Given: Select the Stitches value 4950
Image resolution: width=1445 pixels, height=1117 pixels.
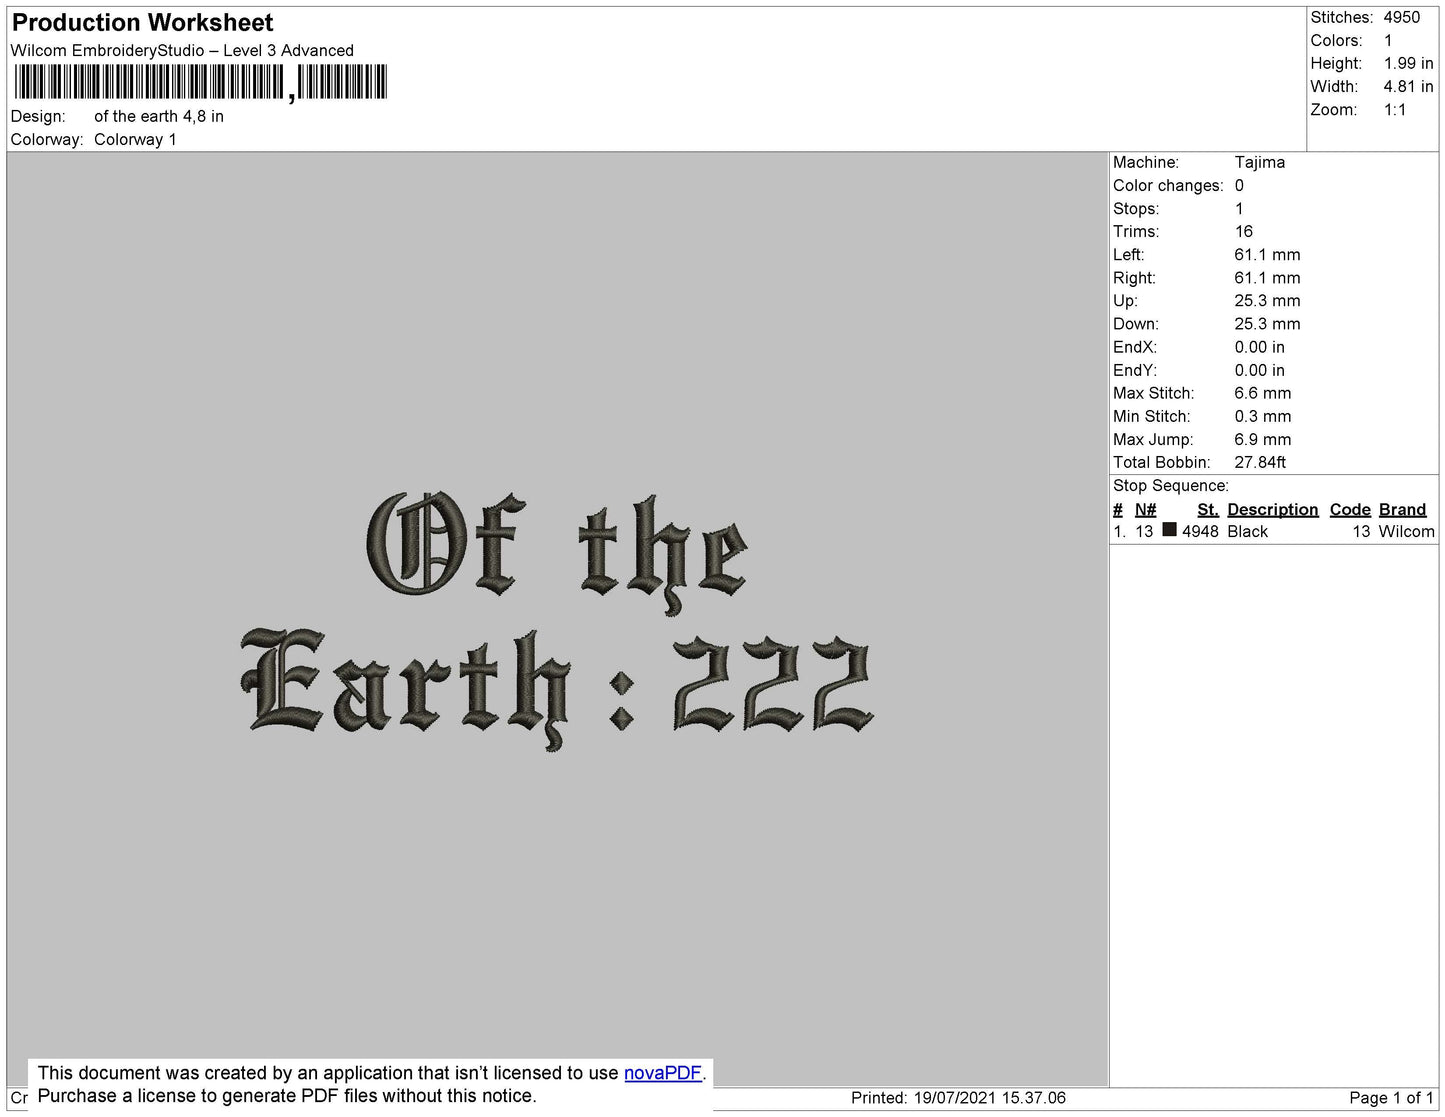Looking at the screenshot, I should point(1402,17).
